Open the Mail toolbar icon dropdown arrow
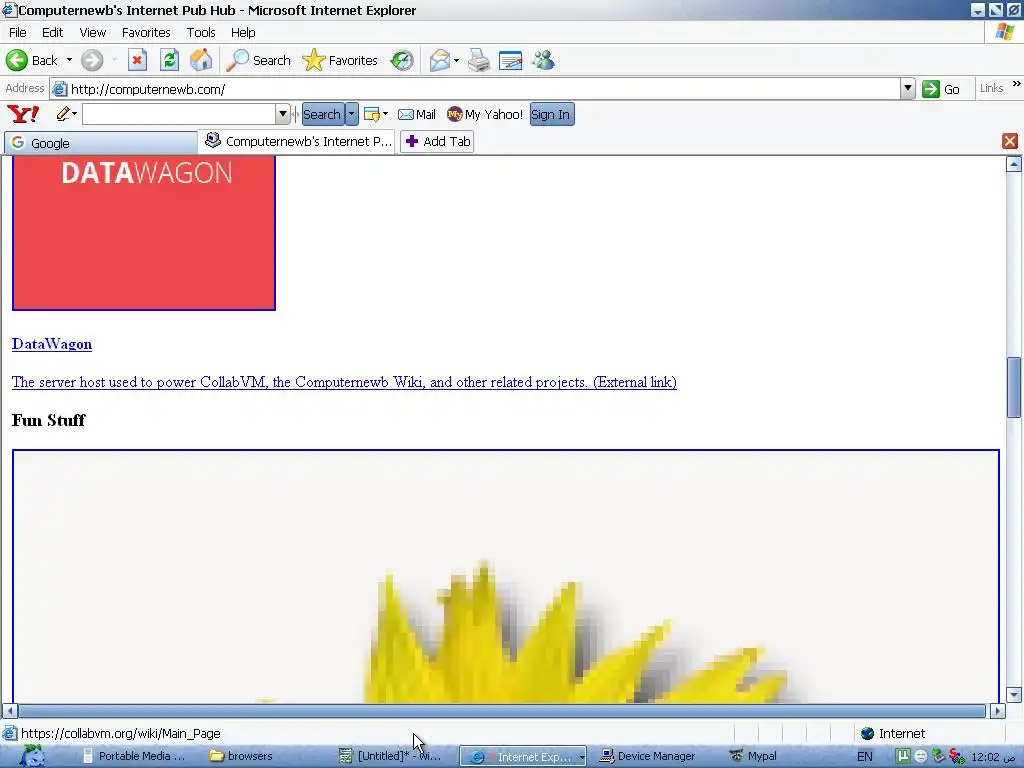1024x768 pixels. [456, 61]
